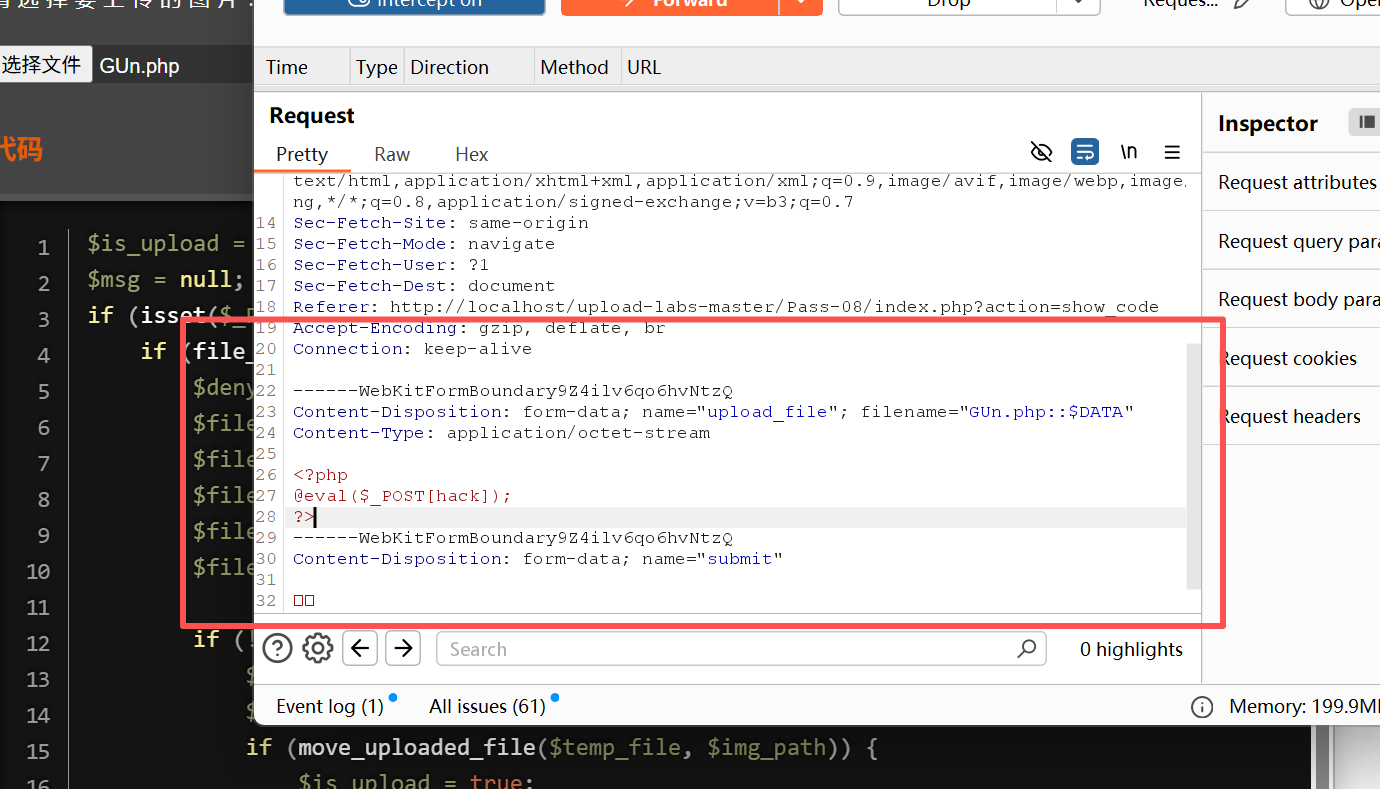Image resolution: width=1380 pixels, height=789 pixels.
Task: Click the Drop button
Action: (x=948, y=5)
